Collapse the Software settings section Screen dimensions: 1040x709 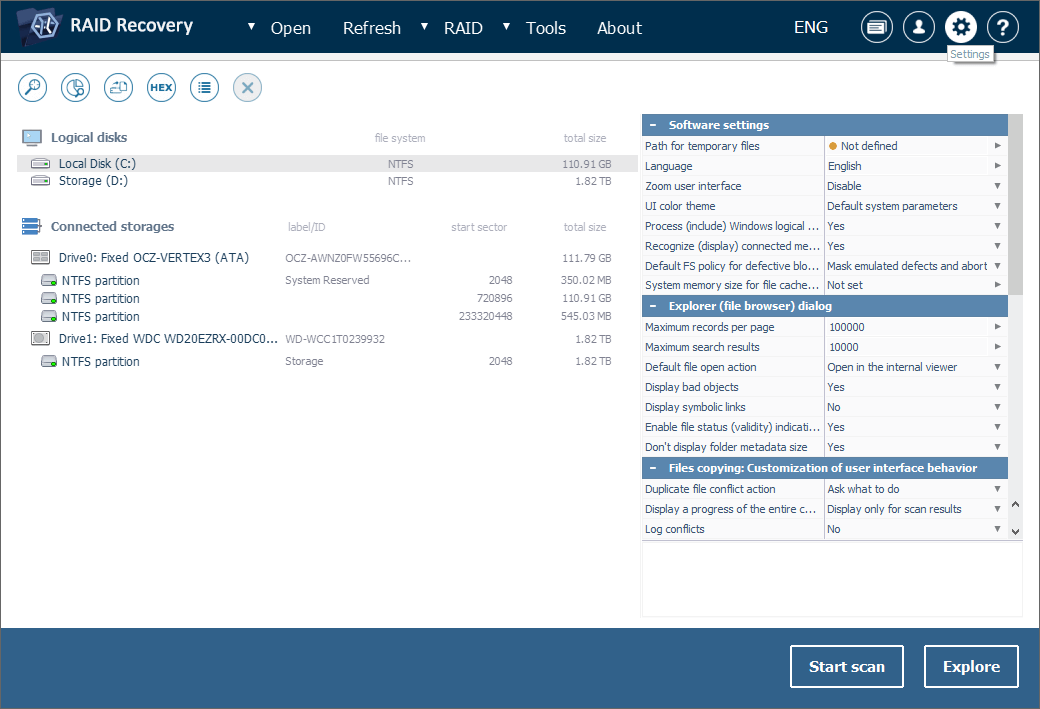point(653,125)
